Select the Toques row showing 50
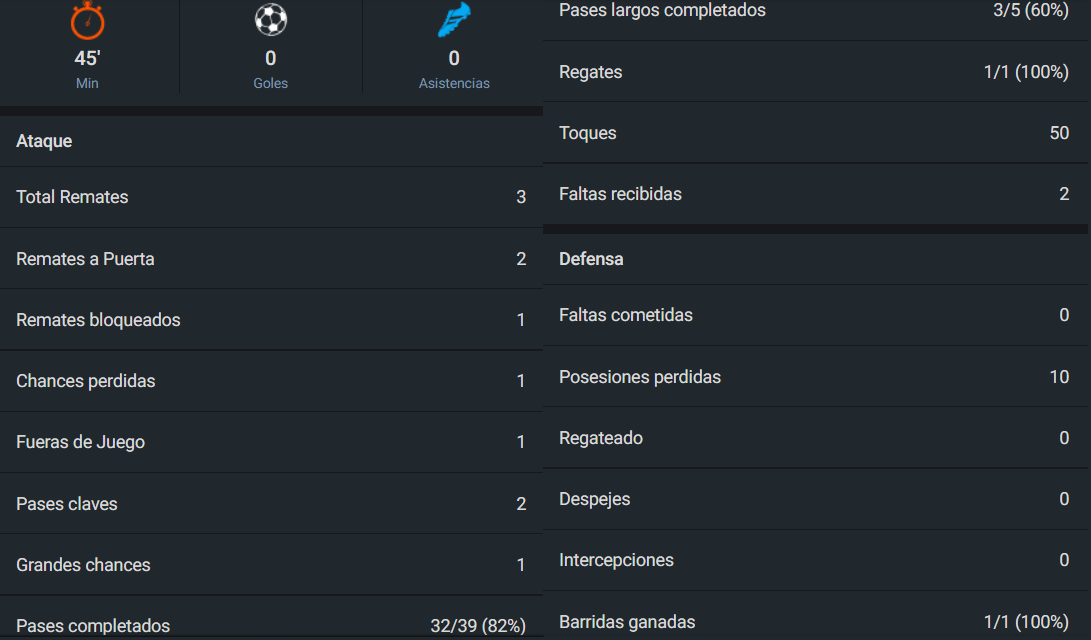Screen dimensions: 1091x640 [x=815, y=133]
